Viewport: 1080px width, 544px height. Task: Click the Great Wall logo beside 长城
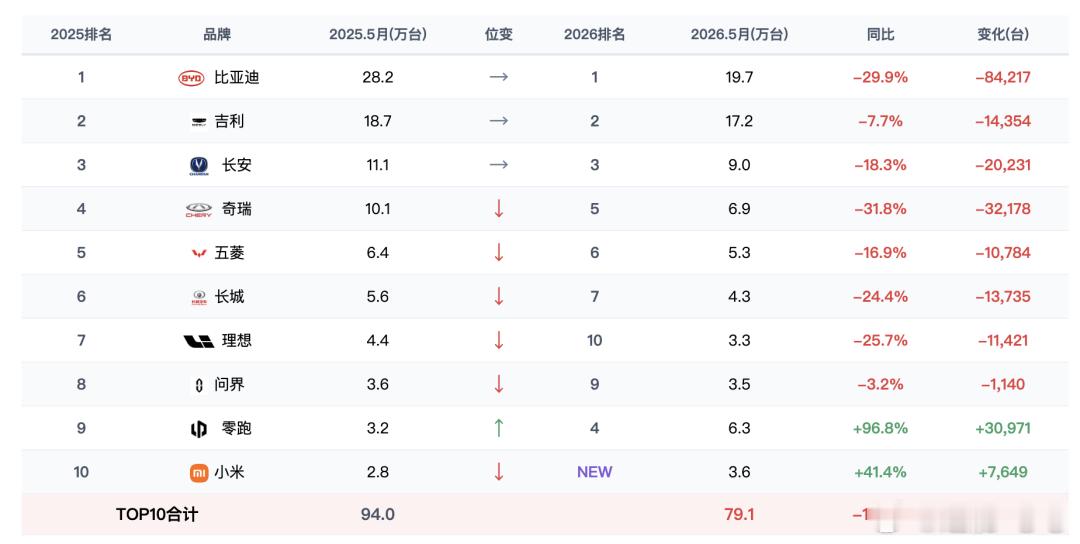coord(199,297)
